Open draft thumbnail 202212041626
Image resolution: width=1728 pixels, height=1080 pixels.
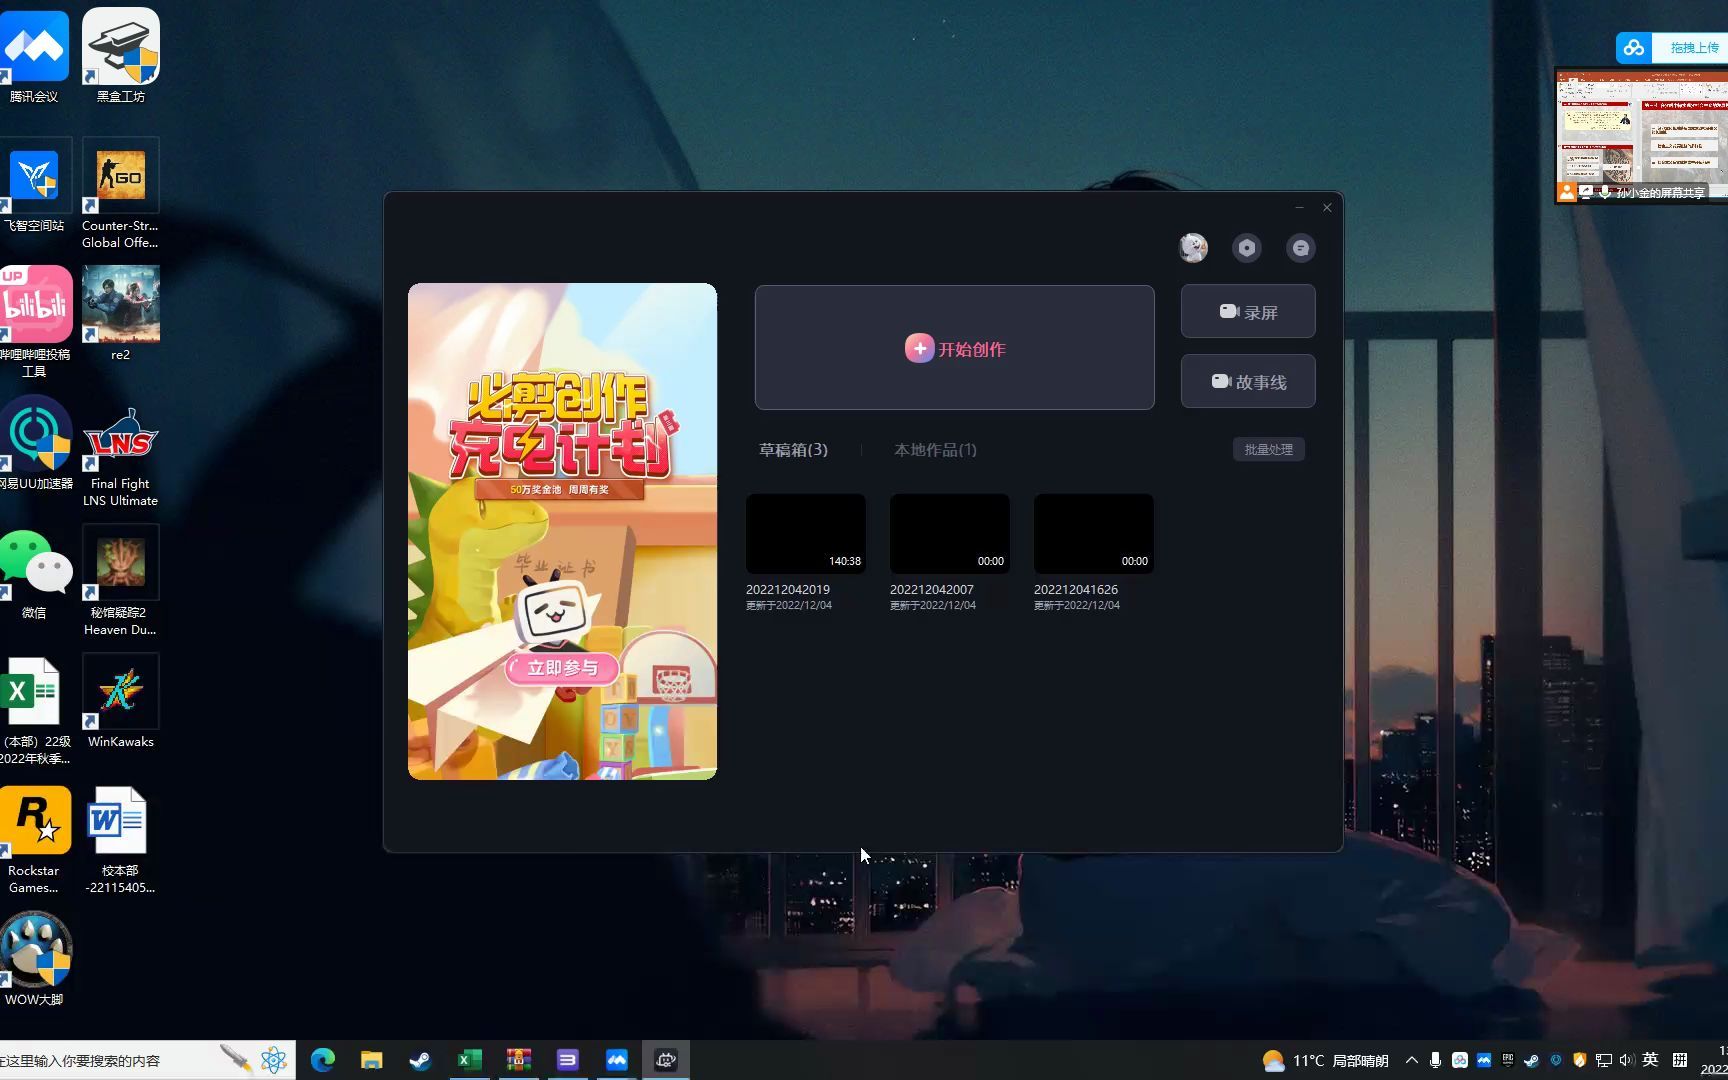pos(1094,533)
